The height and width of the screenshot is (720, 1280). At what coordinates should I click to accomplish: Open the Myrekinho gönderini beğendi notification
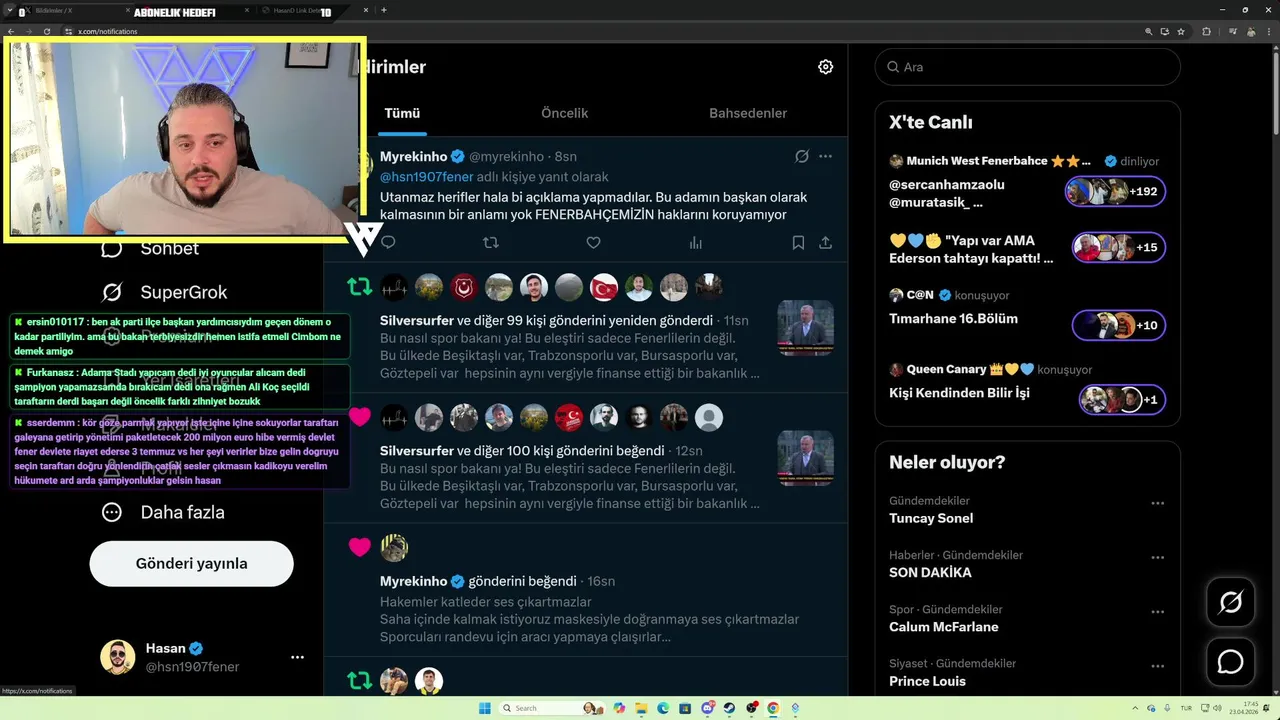coord(585,590)
